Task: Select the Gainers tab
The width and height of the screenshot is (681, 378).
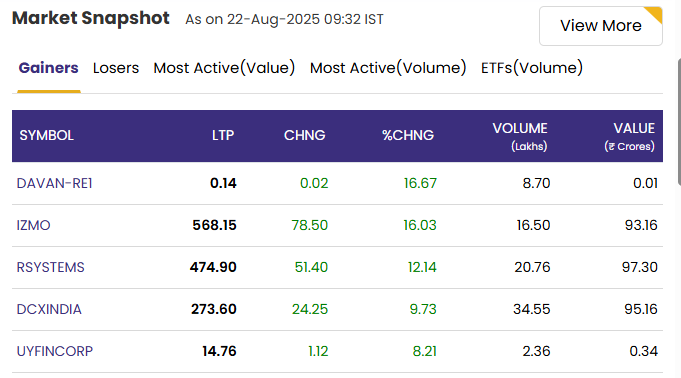Action: 49,68
